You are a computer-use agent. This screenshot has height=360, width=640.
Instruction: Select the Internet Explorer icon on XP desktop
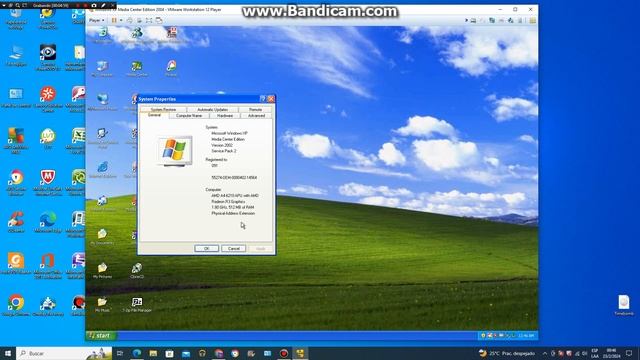102,169
